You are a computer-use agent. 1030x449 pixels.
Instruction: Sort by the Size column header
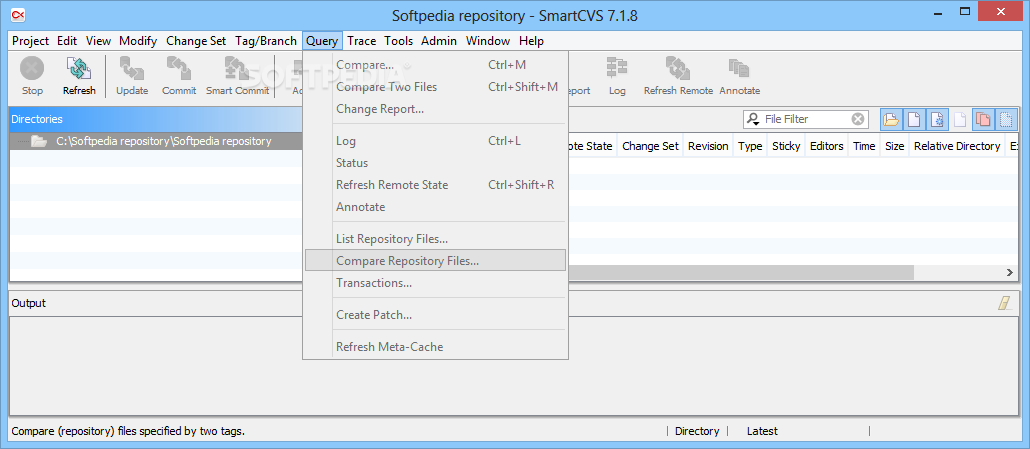pos(894,146)
